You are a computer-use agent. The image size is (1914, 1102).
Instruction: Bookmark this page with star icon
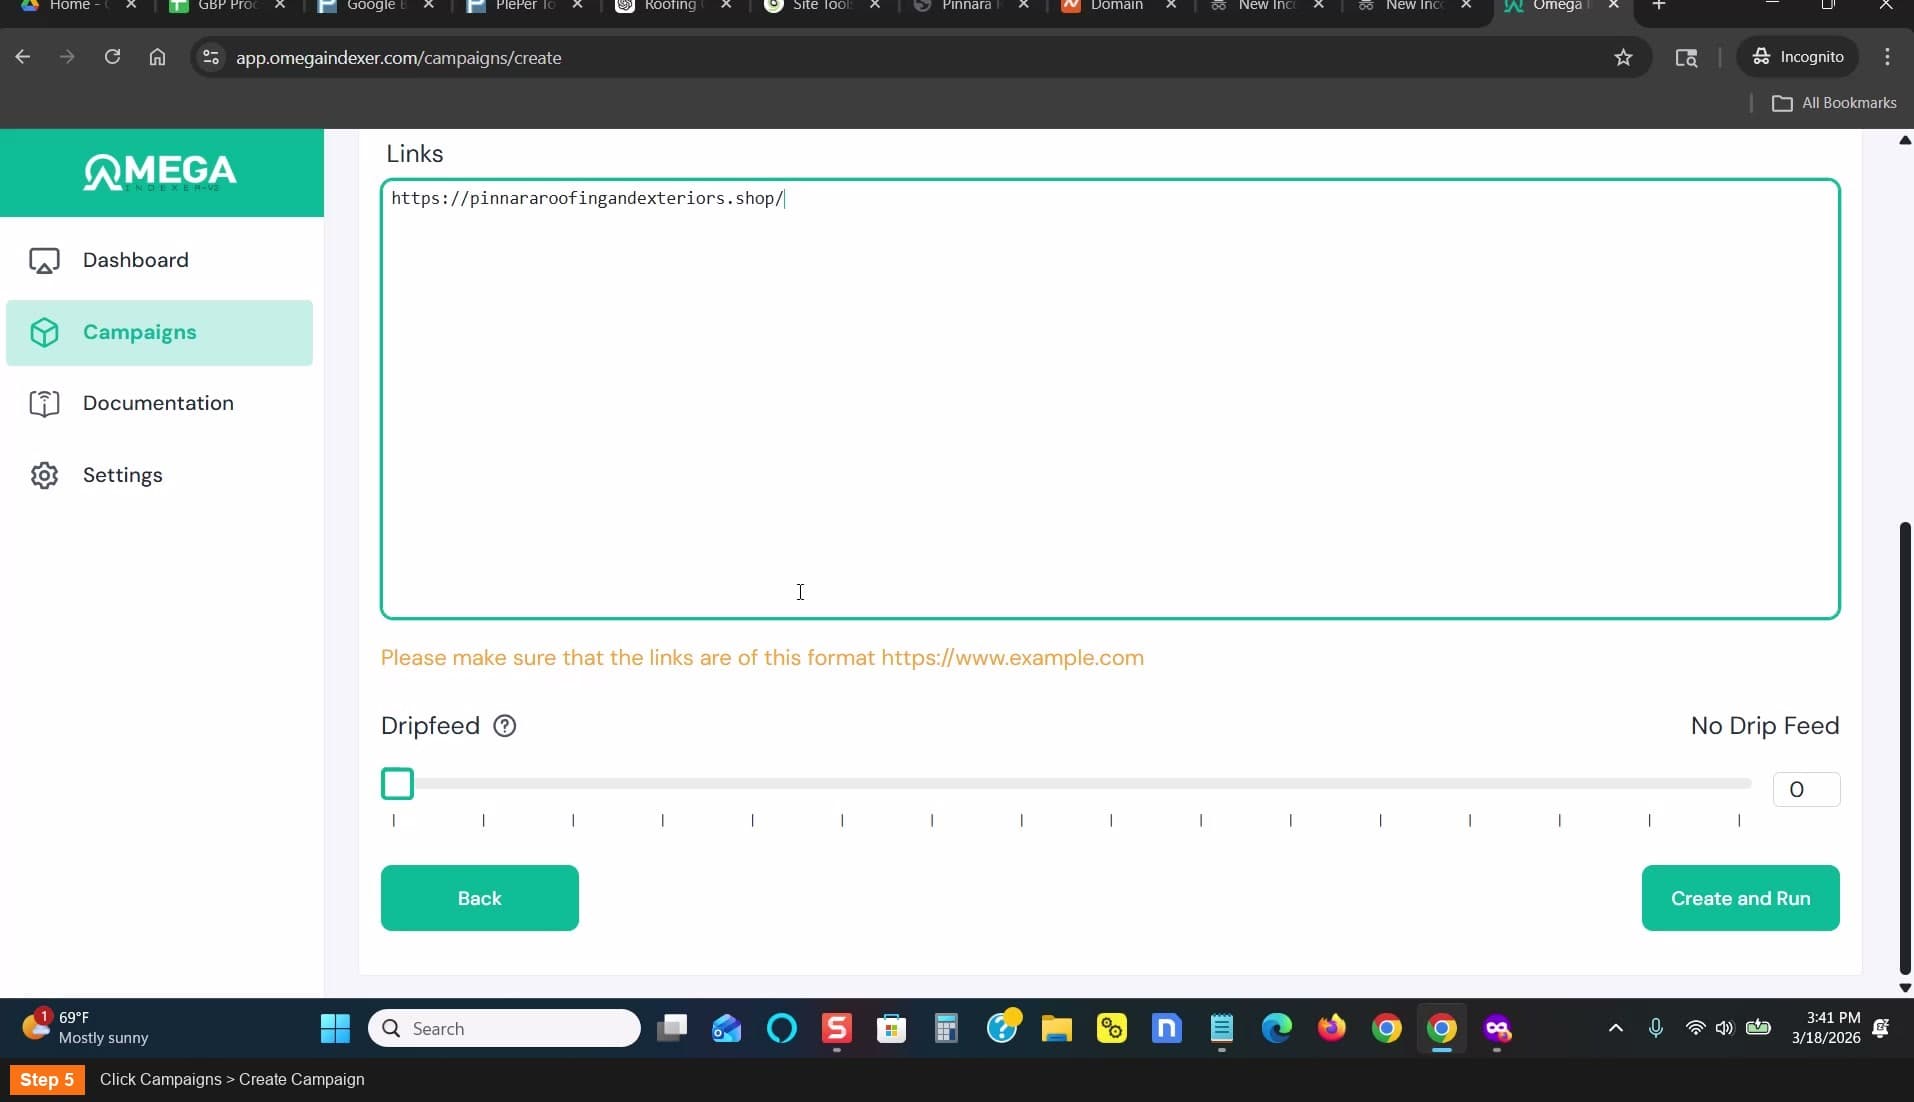[1623, 57]
